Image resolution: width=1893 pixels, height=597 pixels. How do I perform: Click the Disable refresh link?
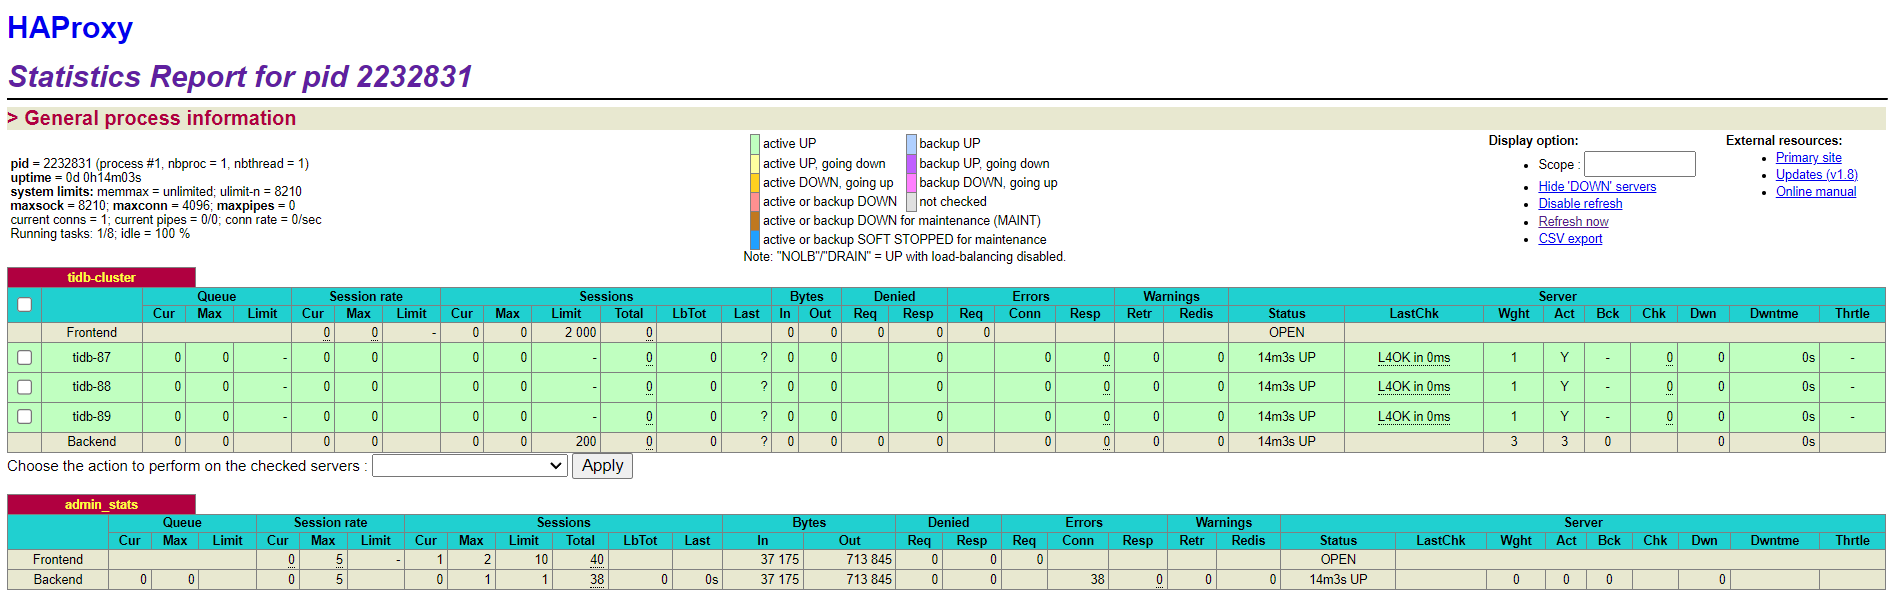click(1579, 204)
